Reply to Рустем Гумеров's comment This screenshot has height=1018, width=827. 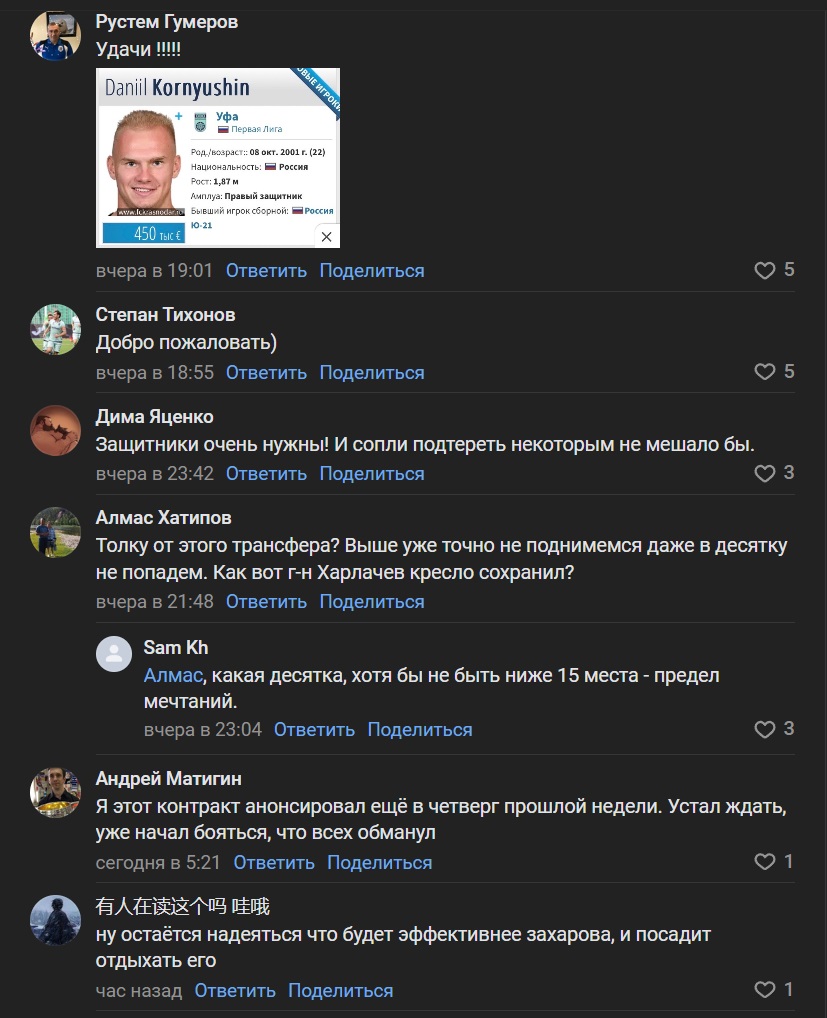click(266, 271)
